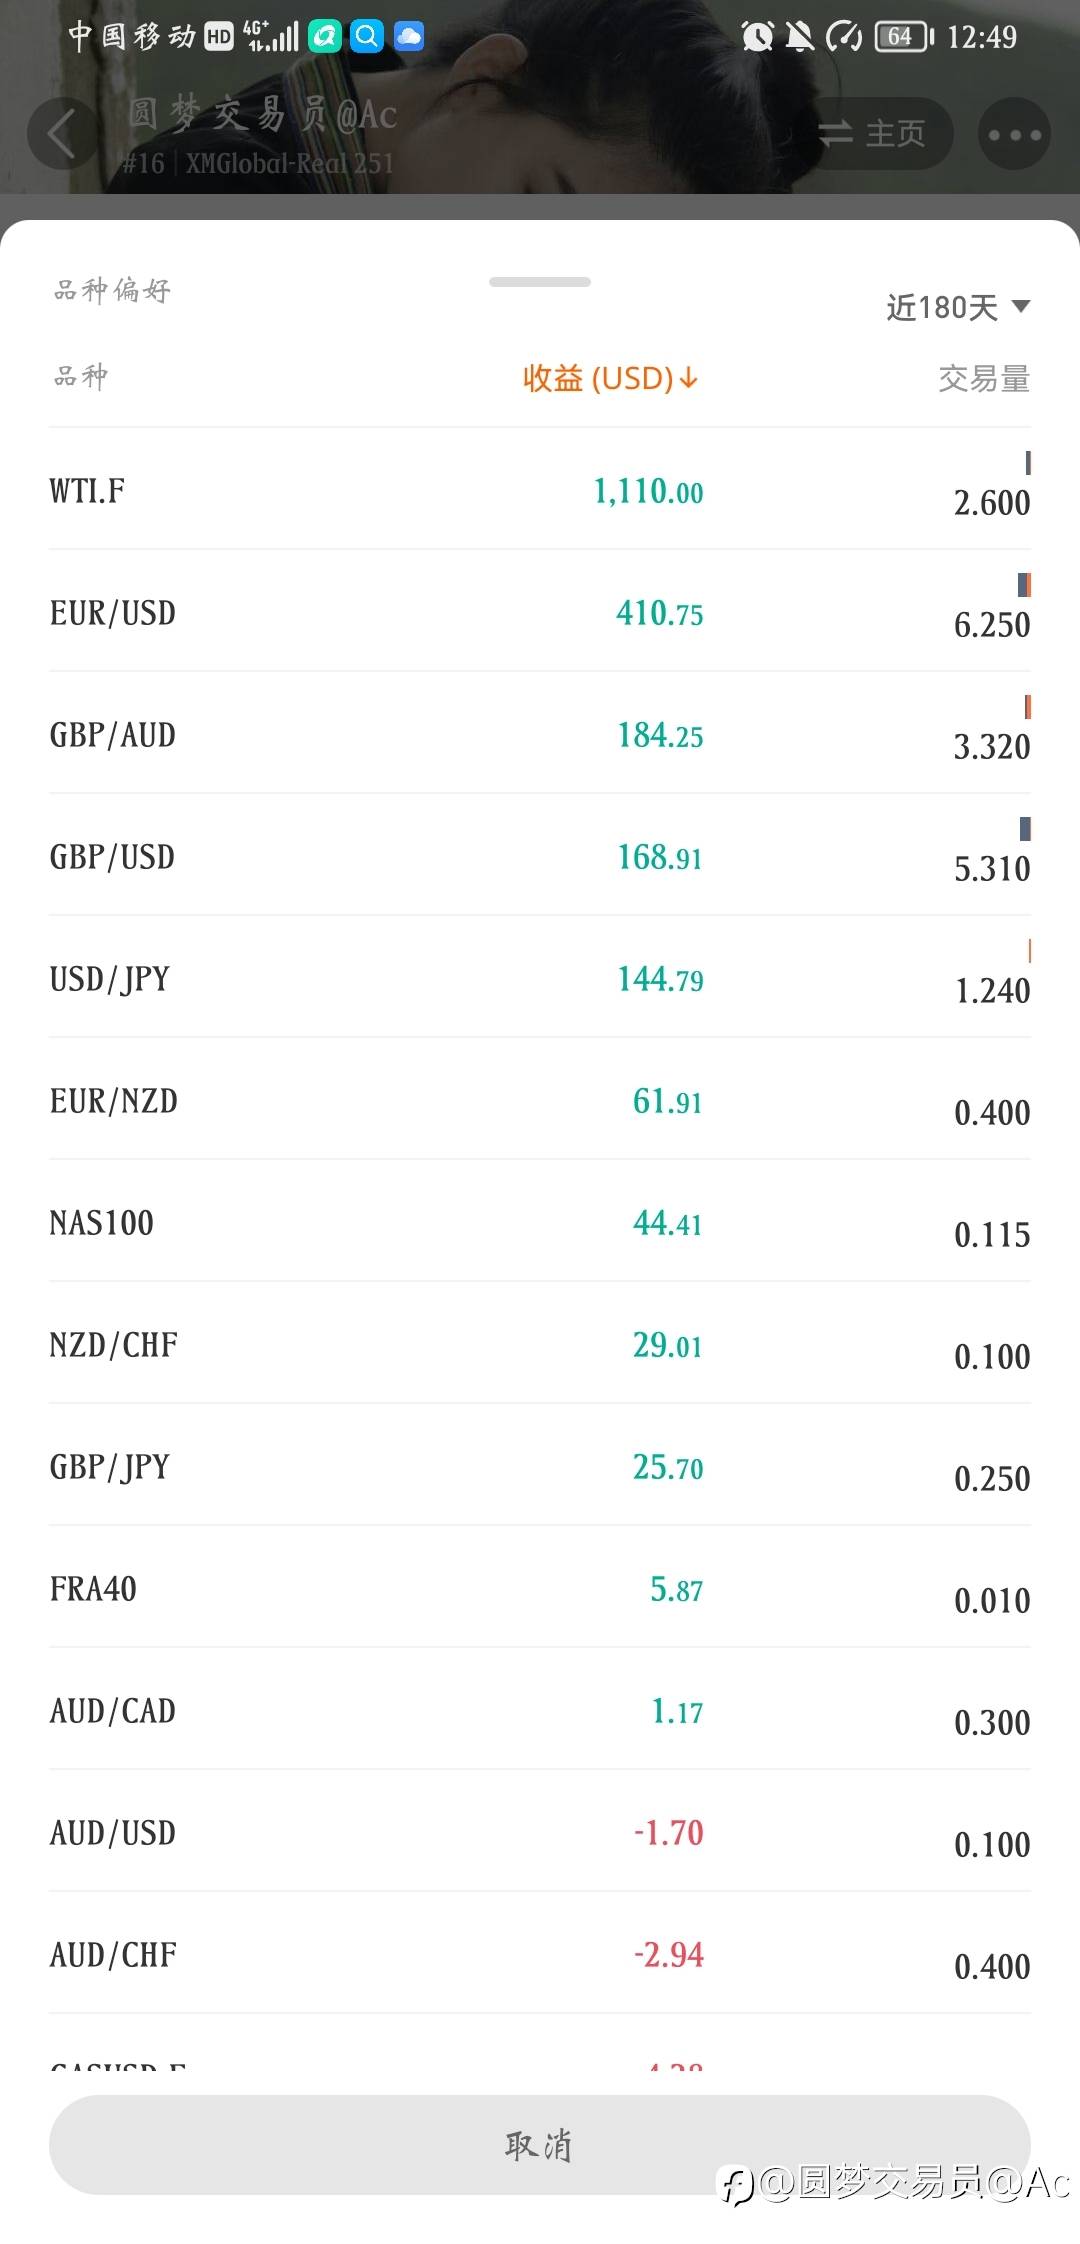Tap the blue cloud notification icon
1080x2244 pixels.
[x=409, y=37]
